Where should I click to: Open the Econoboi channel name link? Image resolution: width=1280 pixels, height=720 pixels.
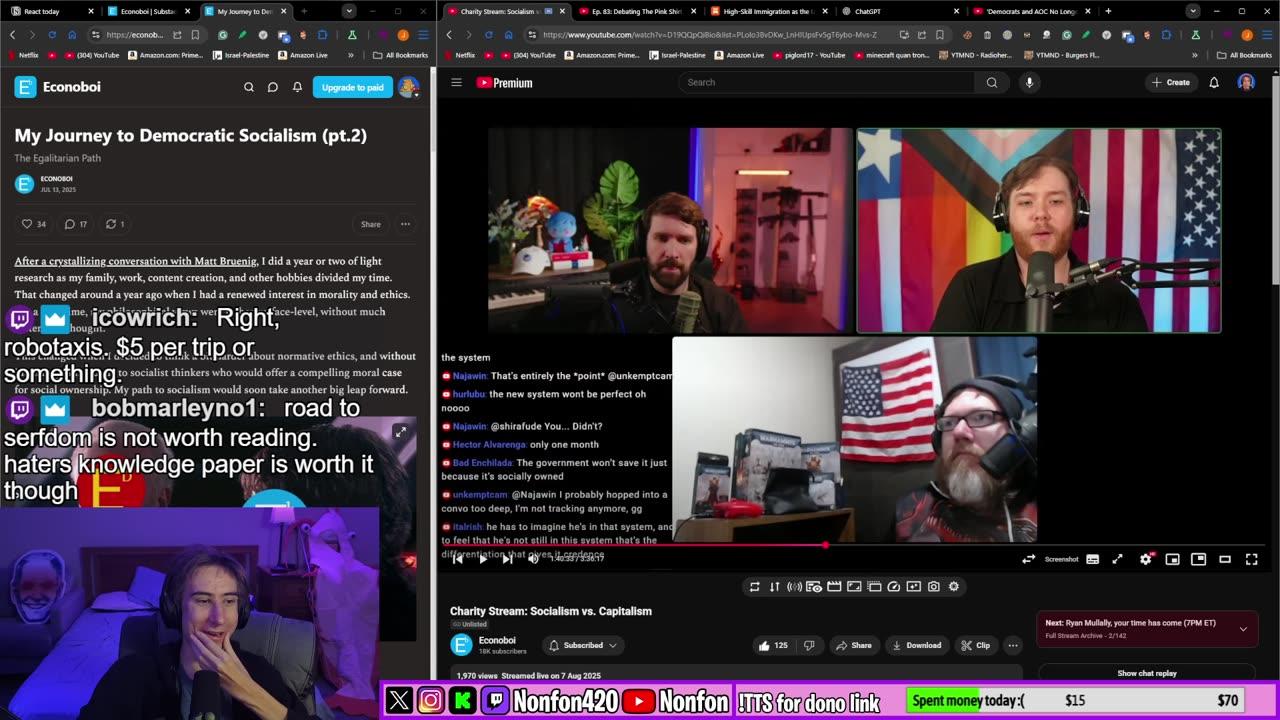click(x=497, y=640)
